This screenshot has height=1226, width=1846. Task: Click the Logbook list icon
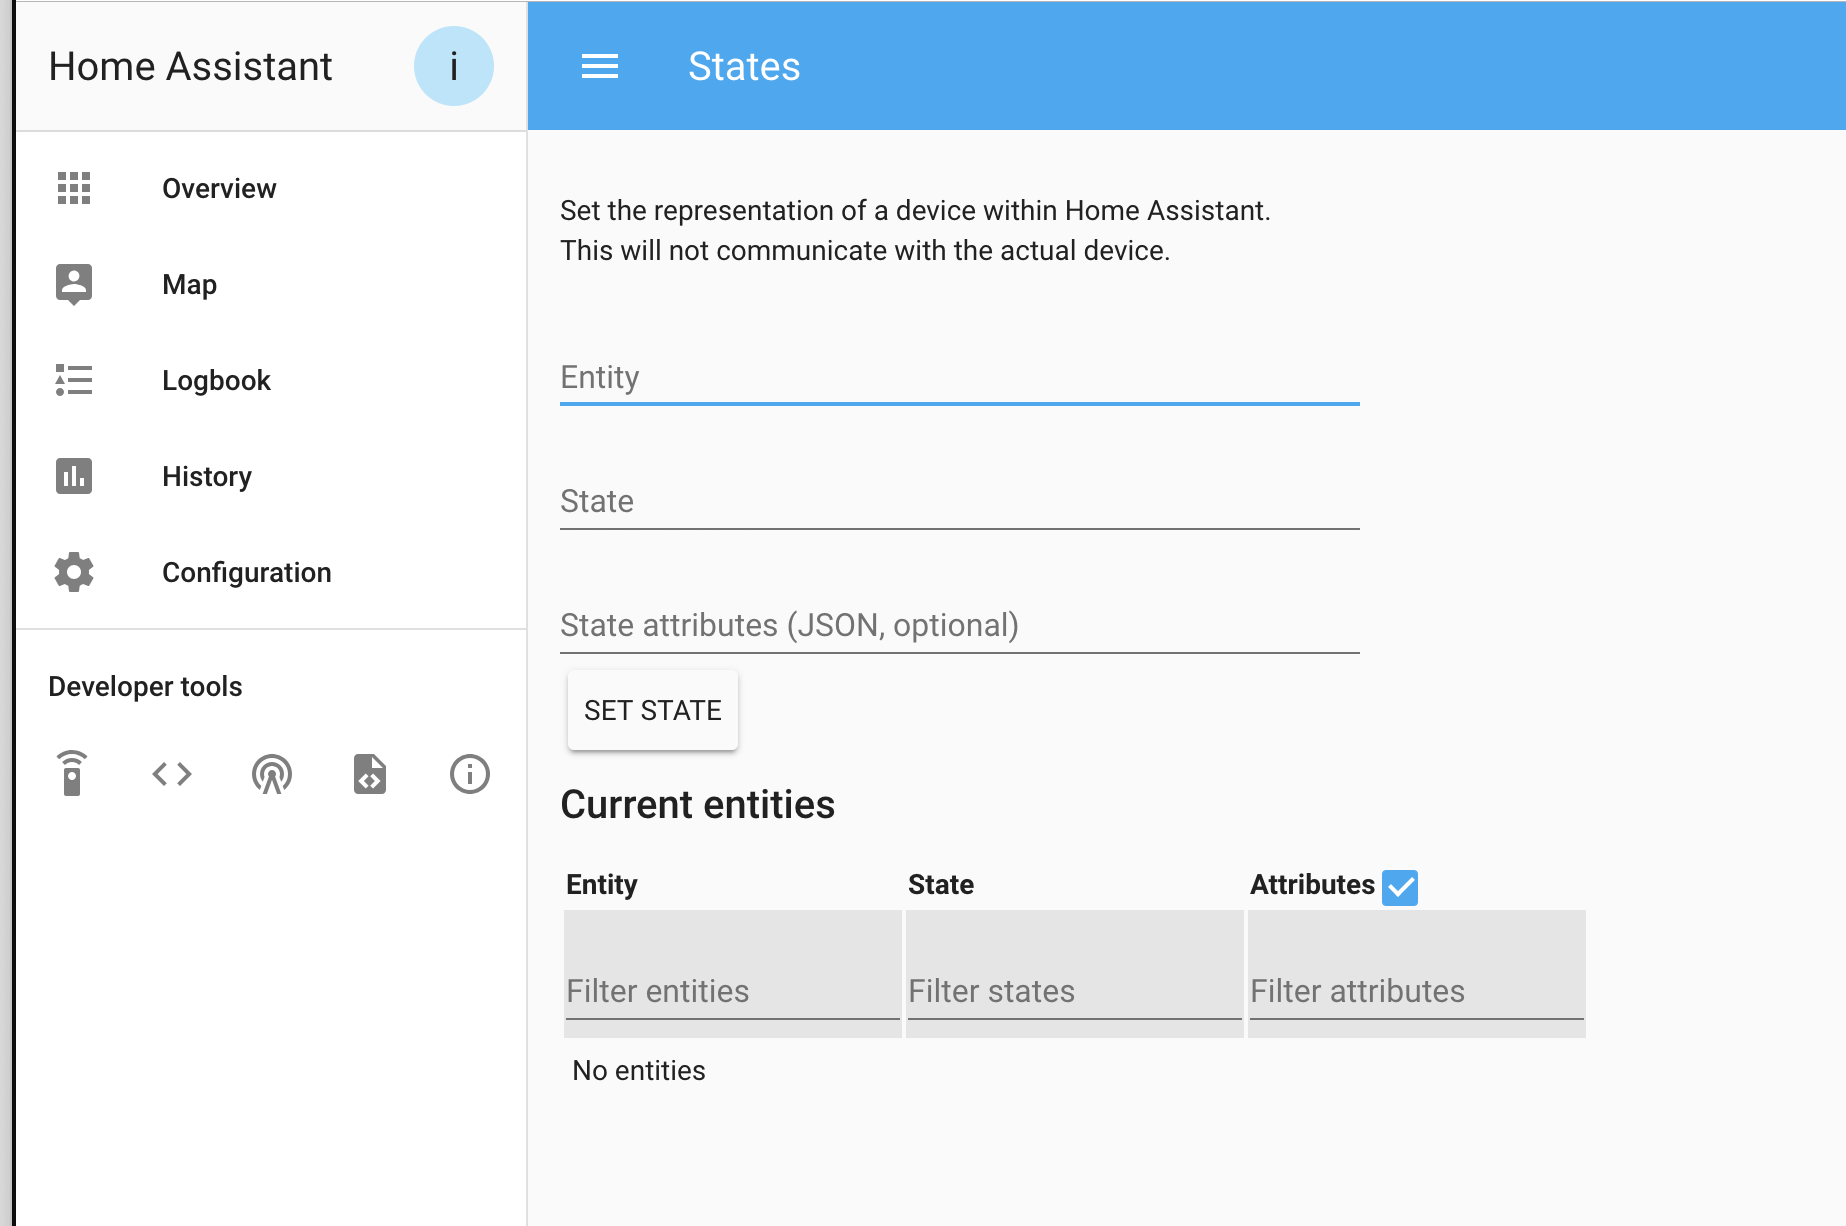[x=73, y=380]
